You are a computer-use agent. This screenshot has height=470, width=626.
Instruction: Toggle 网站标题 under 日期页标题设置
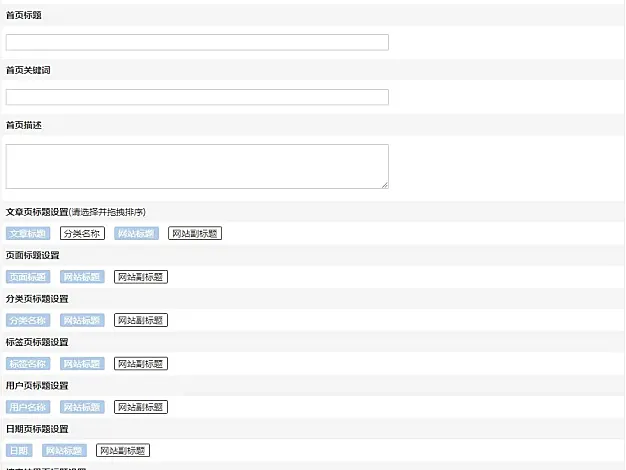tap(64, 451)
